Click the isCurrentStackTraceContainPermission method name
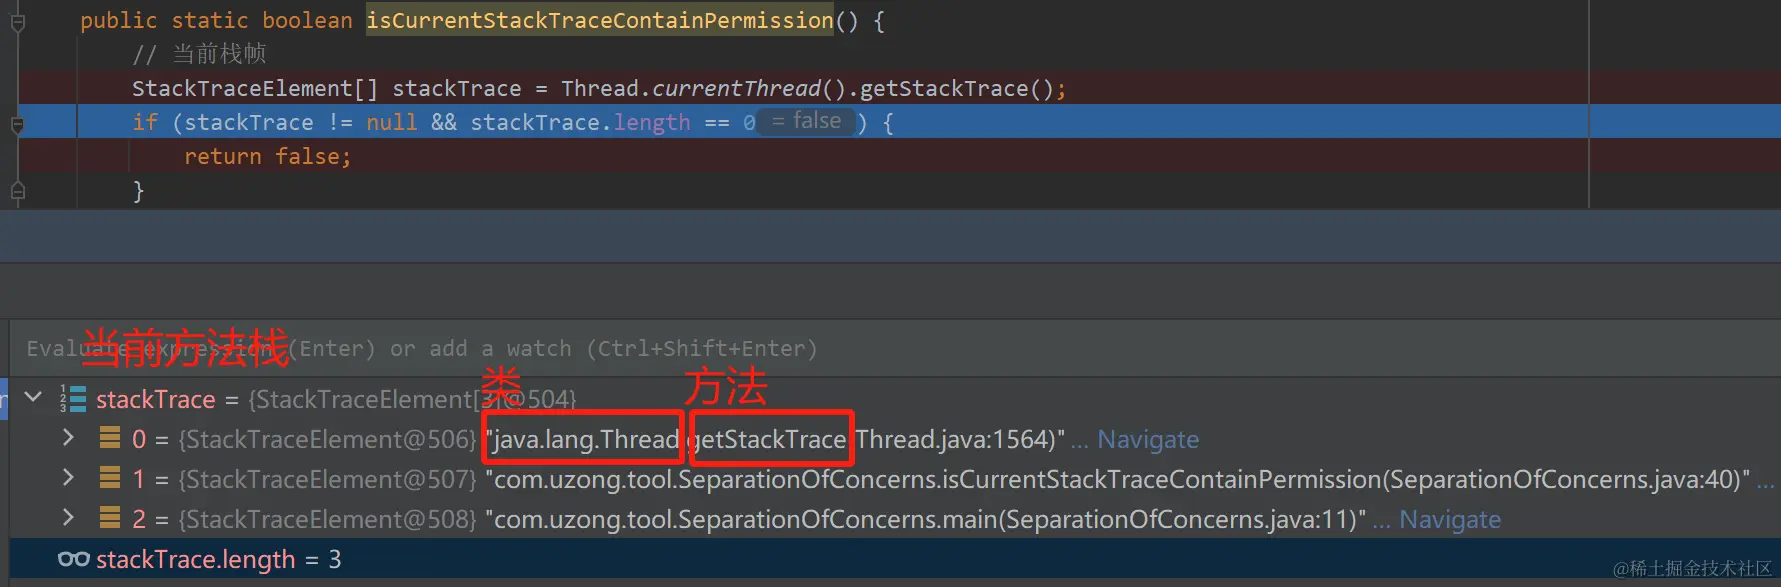This screenshot has height=587, width=1781. pyautogui.click(x=599, y=20)
